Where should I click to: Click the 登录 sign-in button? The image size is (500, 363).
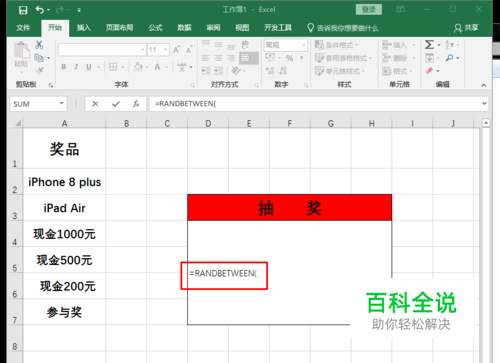click(369, 9)
